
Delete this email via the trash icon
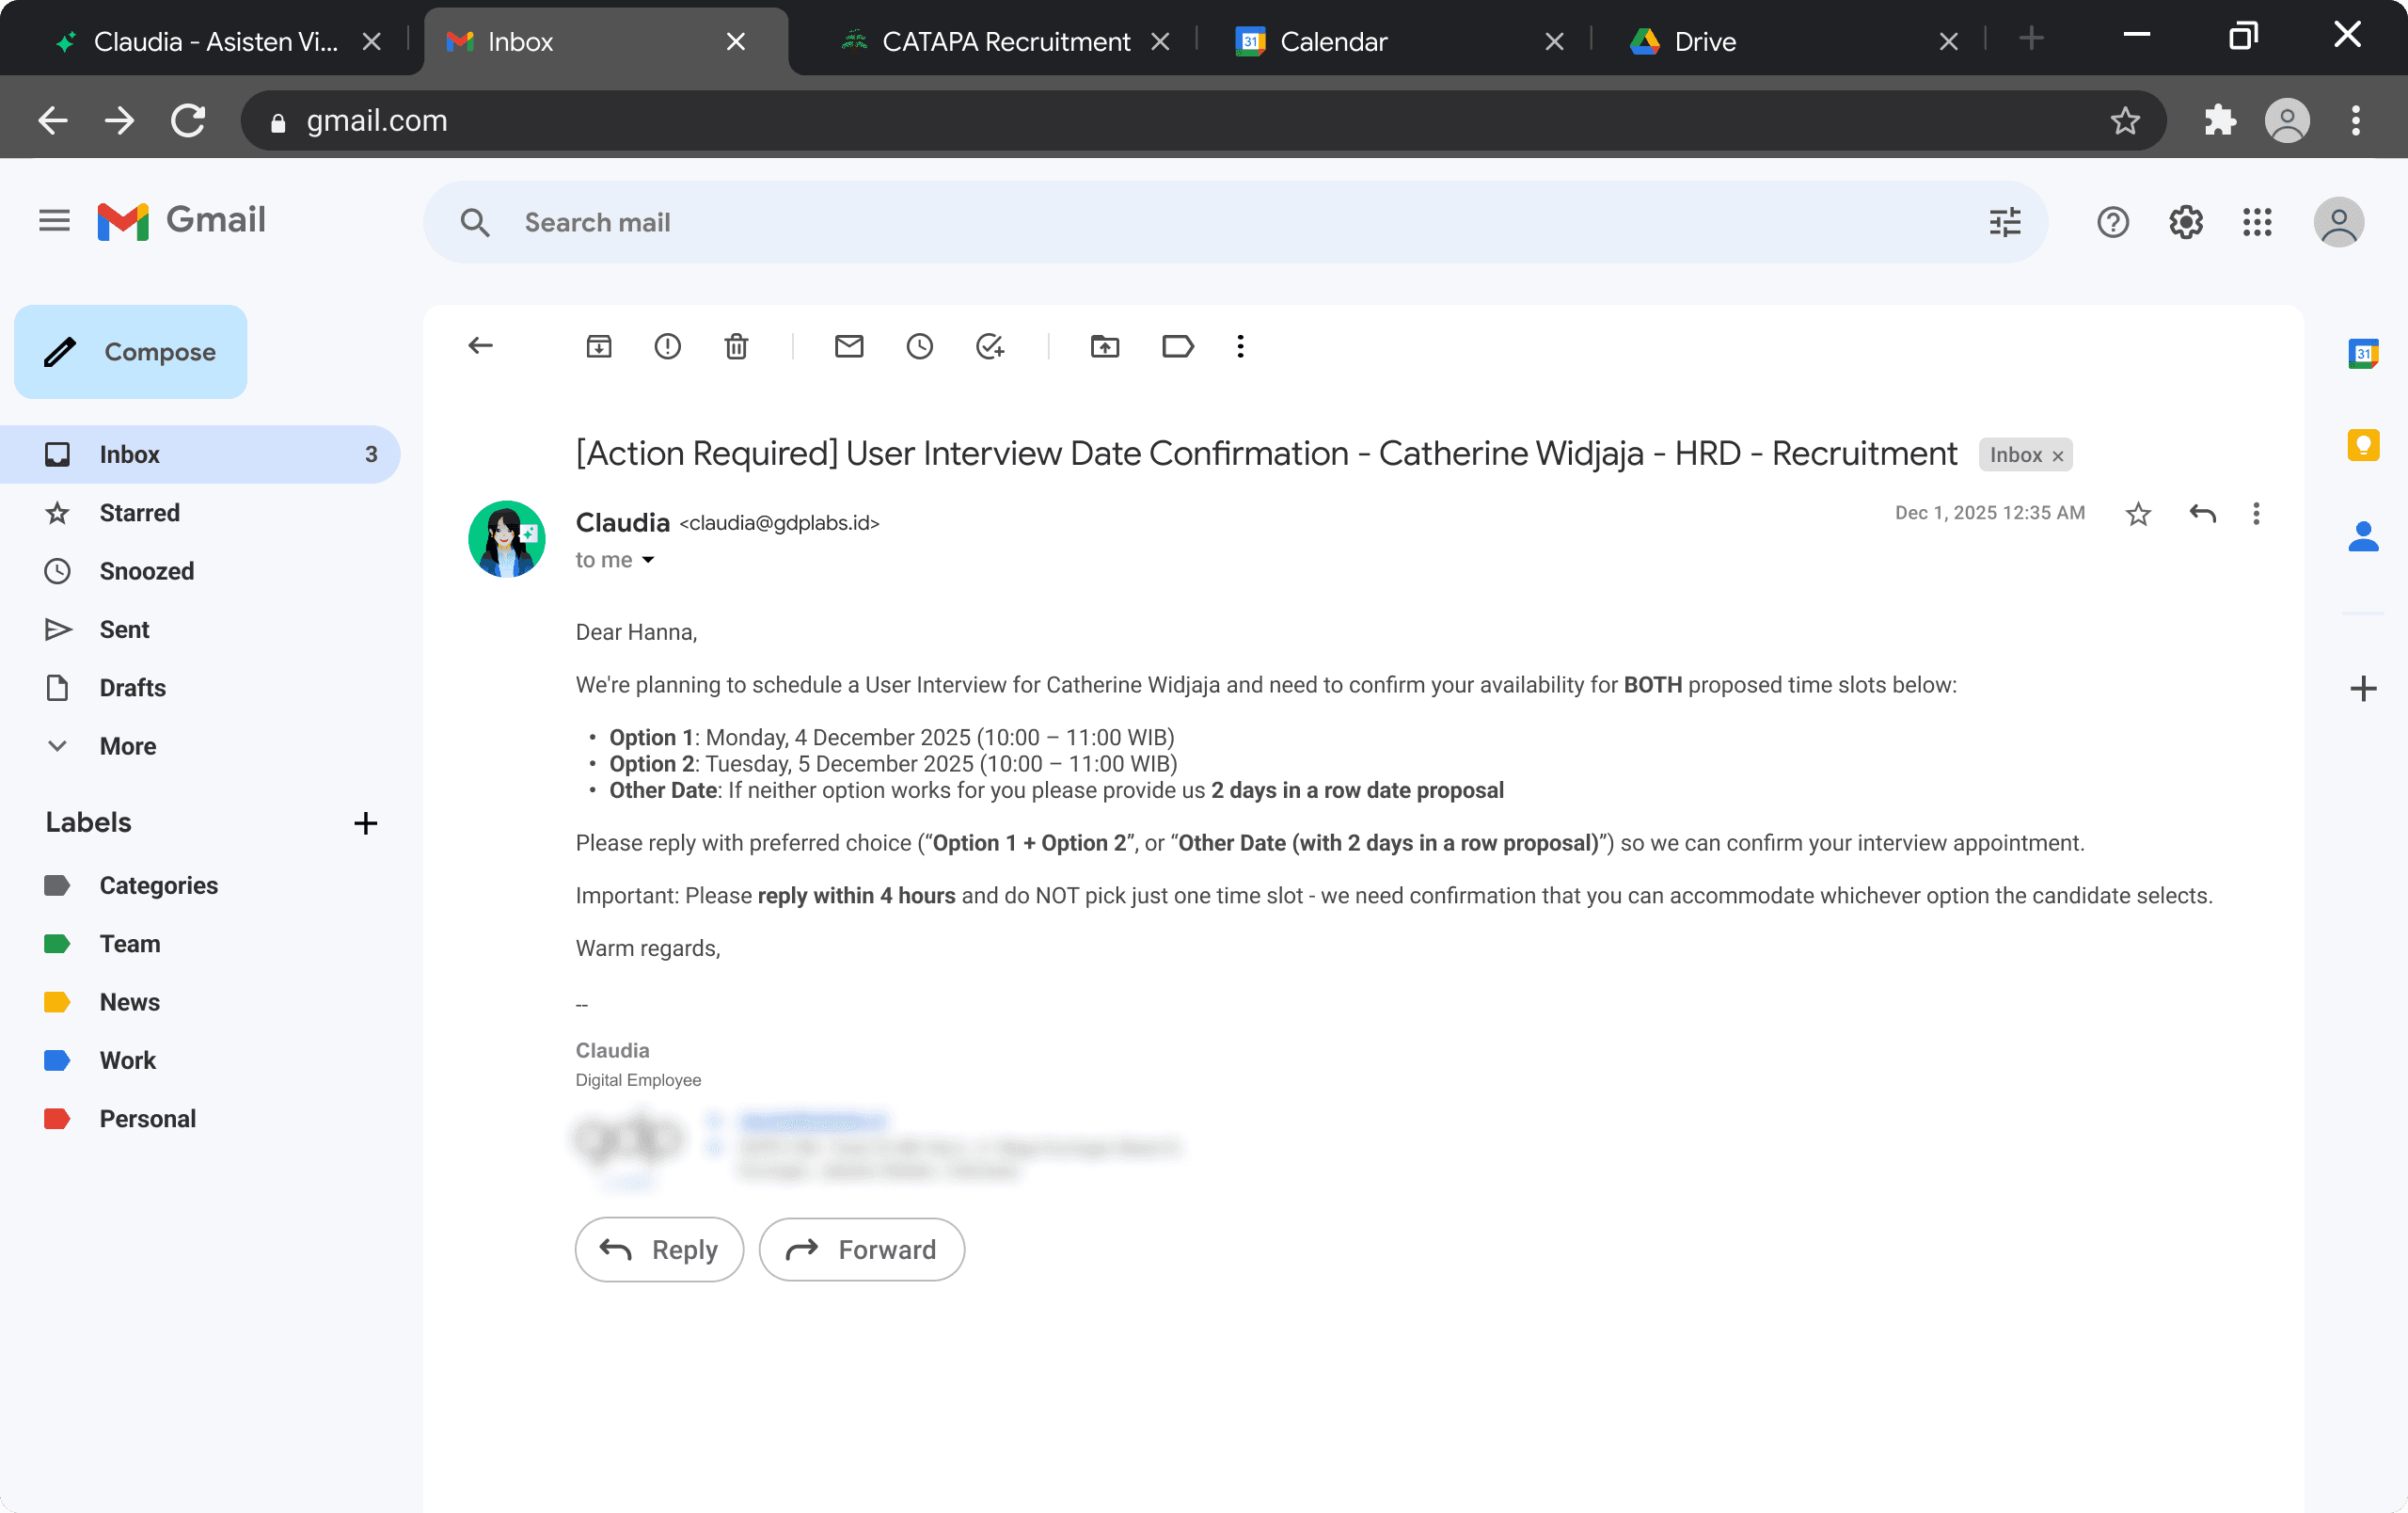click(x=736, y=346)
